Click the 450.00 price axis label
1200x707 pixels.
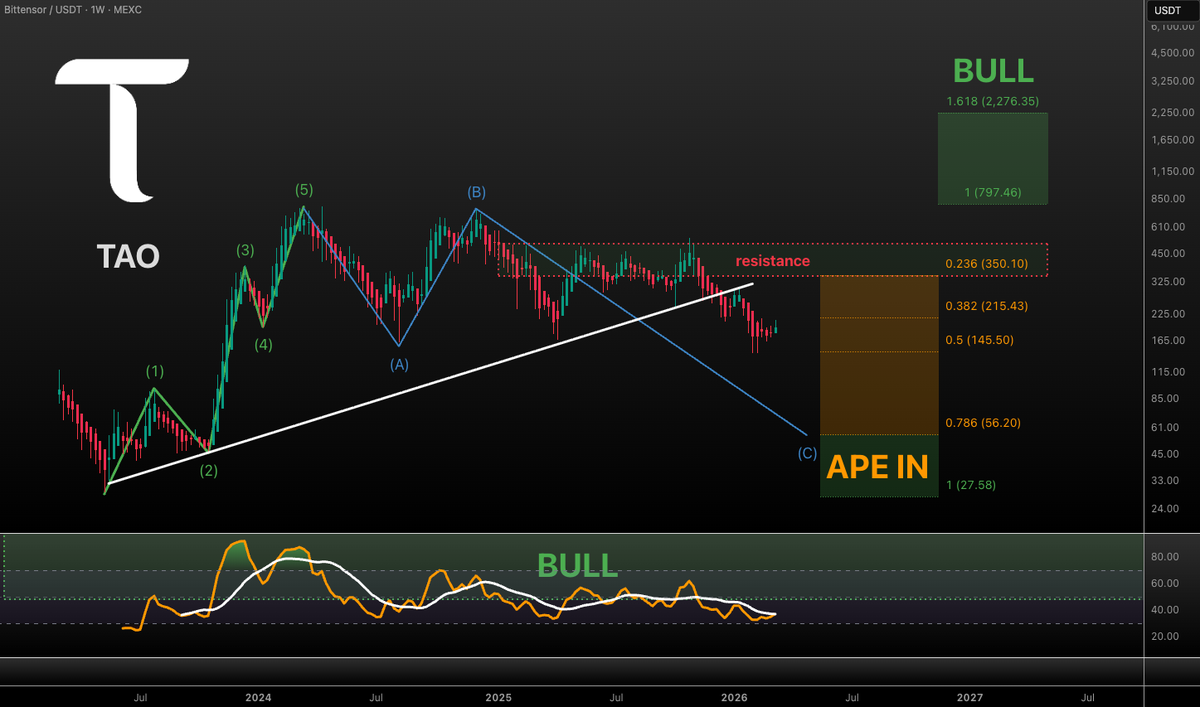click(x=1170, y=254)
